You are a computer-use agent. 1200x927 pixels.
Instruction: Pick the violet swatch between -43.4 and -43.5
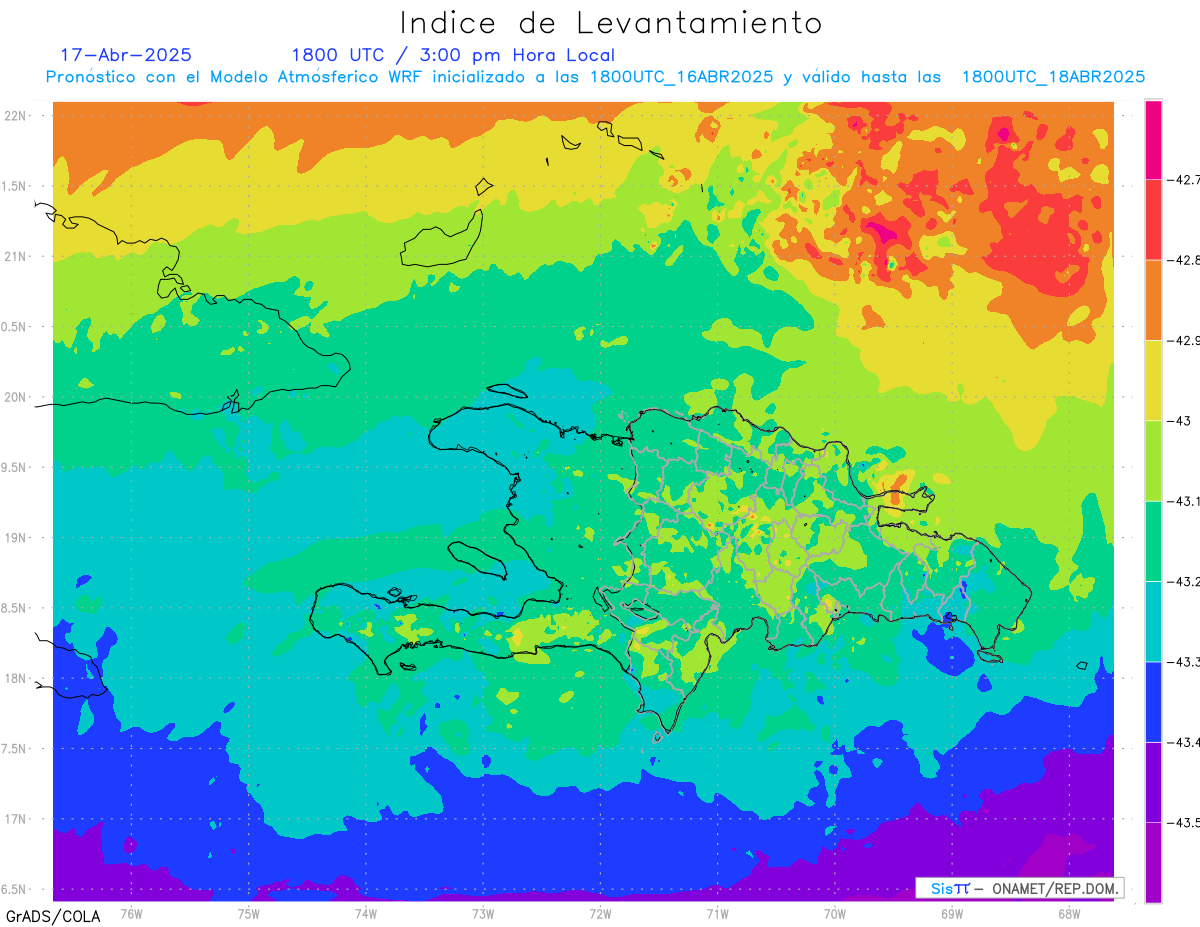pos(1153,782)
